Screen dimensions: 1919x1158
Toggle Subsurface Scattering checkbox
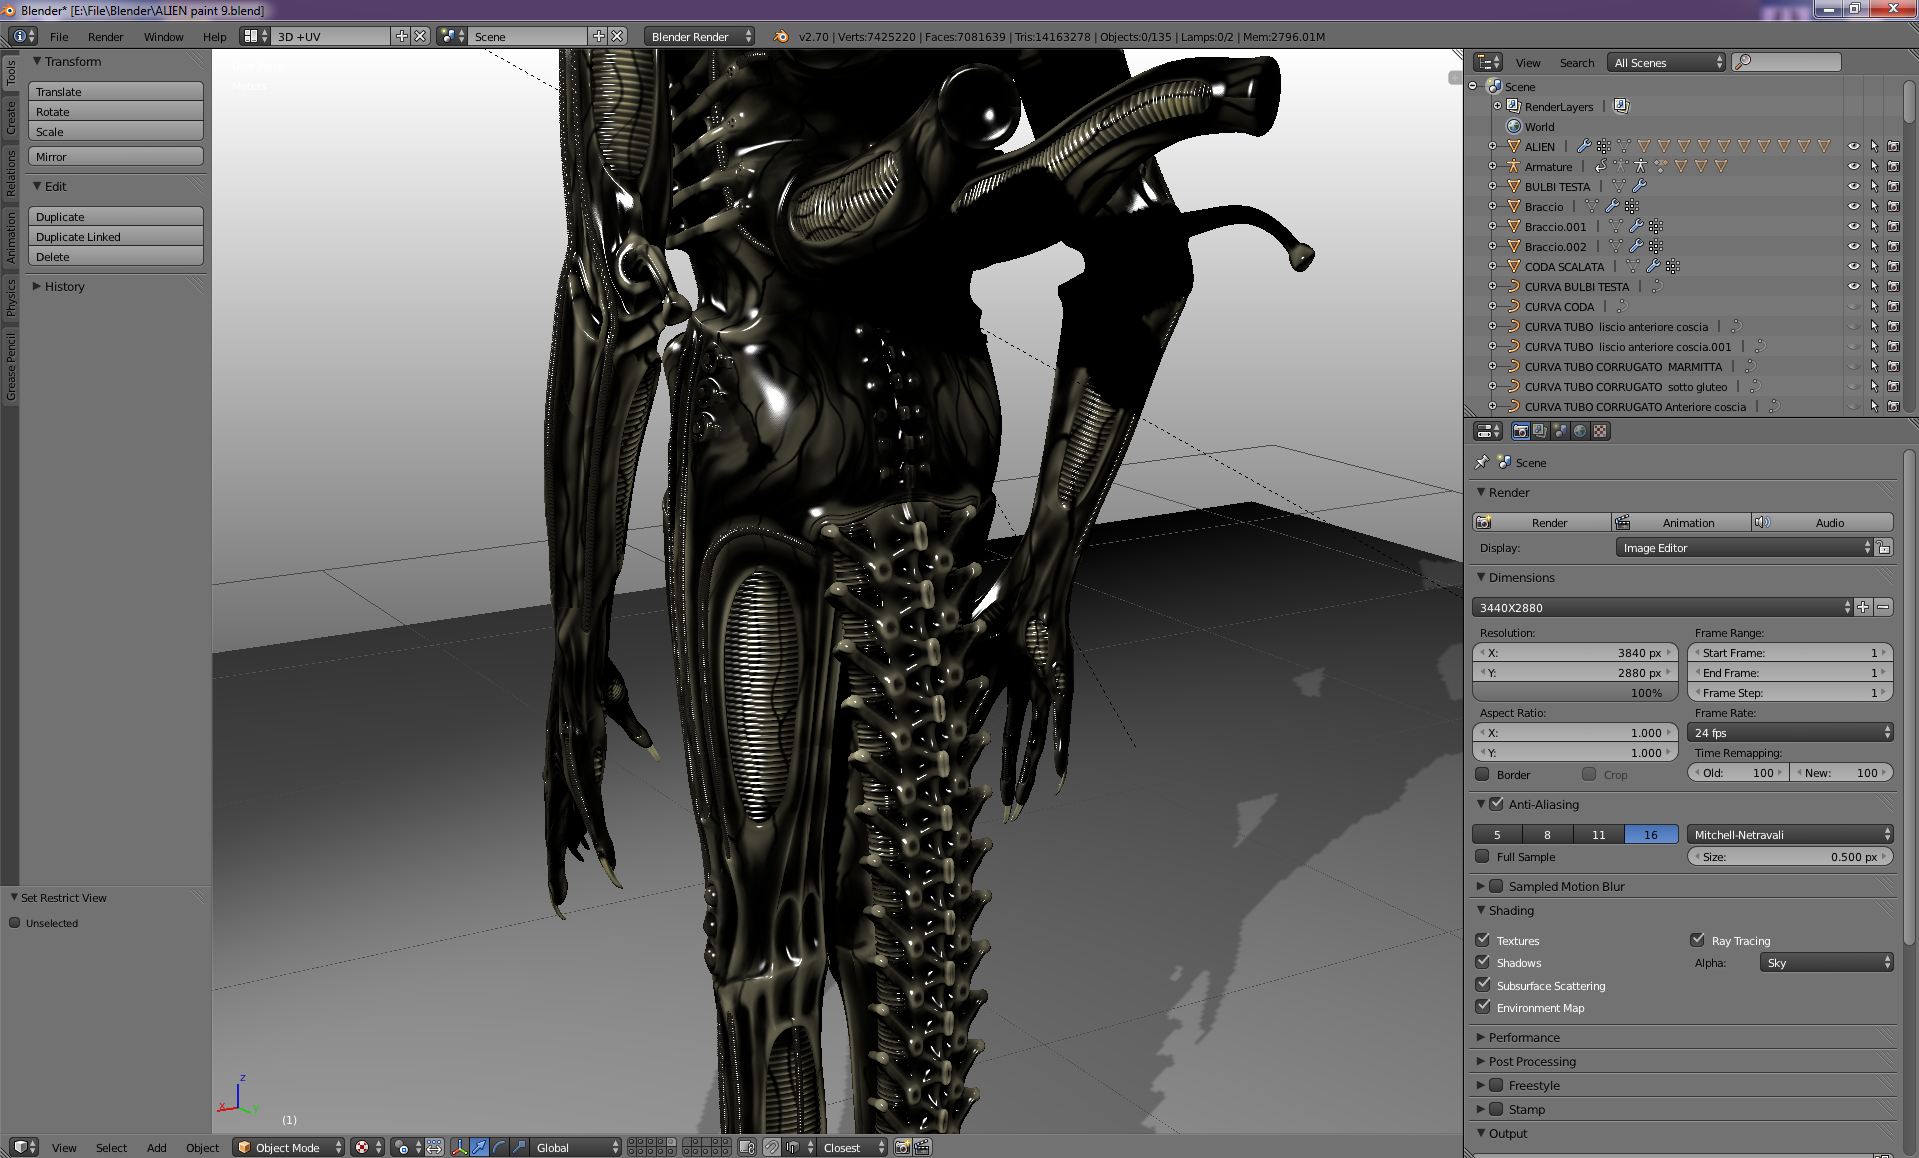(1483, 985)
